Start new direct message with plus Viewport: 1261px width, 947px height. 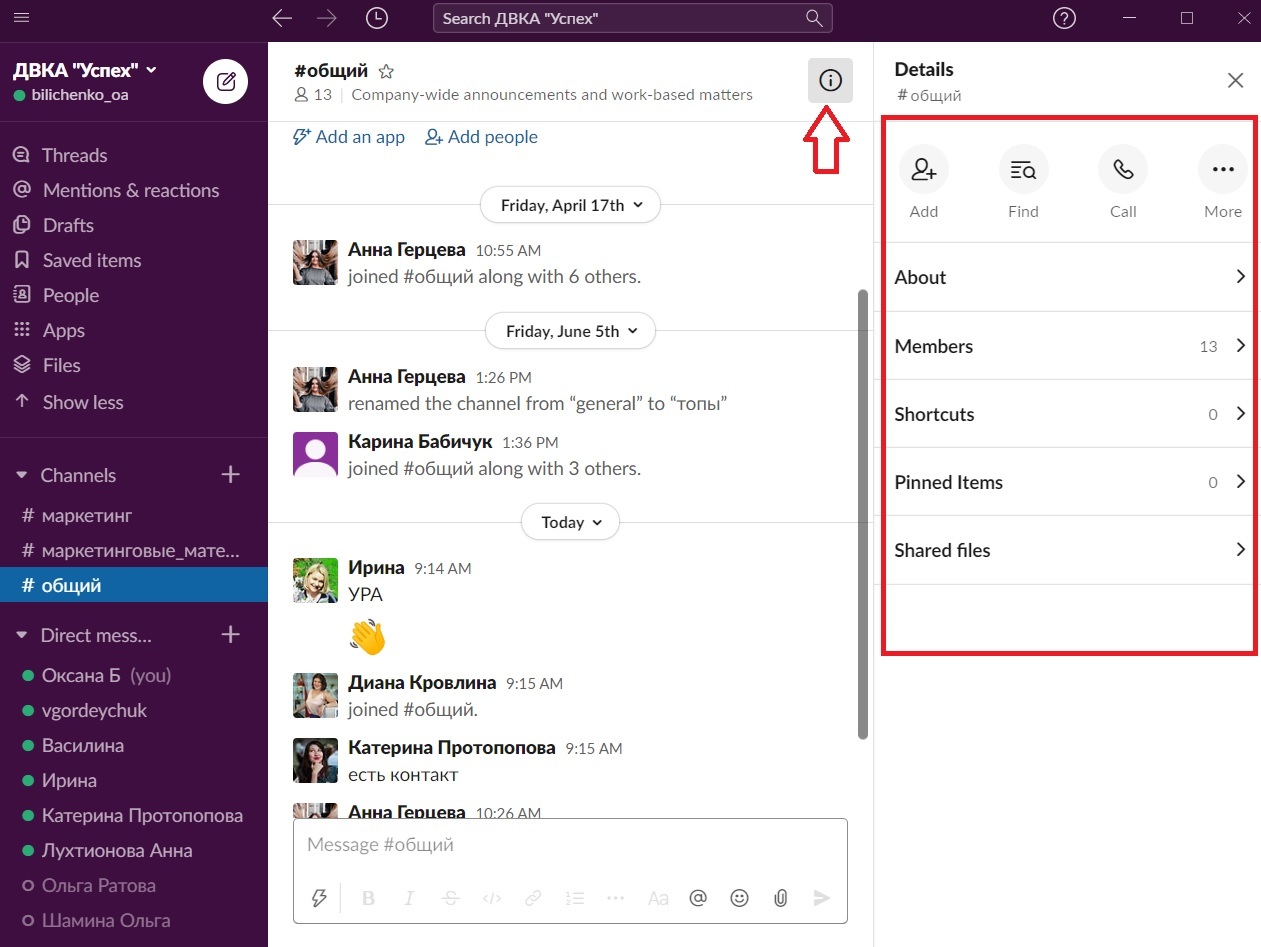(231, 635)
